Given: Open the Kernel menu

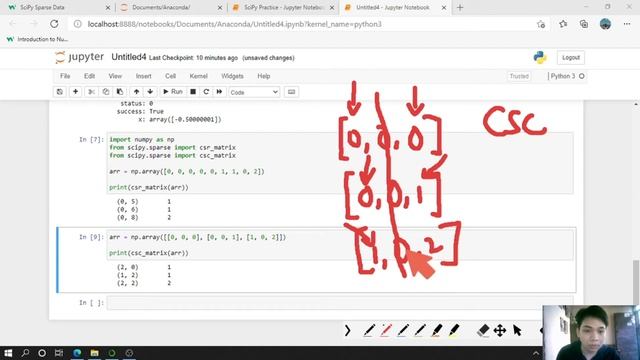Looking at the screenshot, I should coord(198,76).
